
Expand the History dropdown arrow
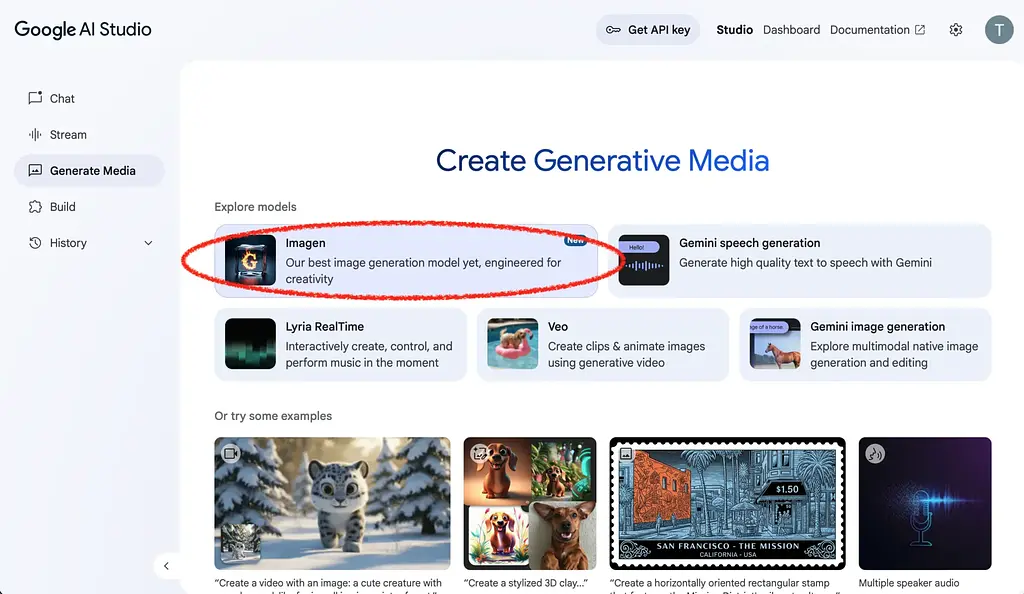tap(149, 243)
